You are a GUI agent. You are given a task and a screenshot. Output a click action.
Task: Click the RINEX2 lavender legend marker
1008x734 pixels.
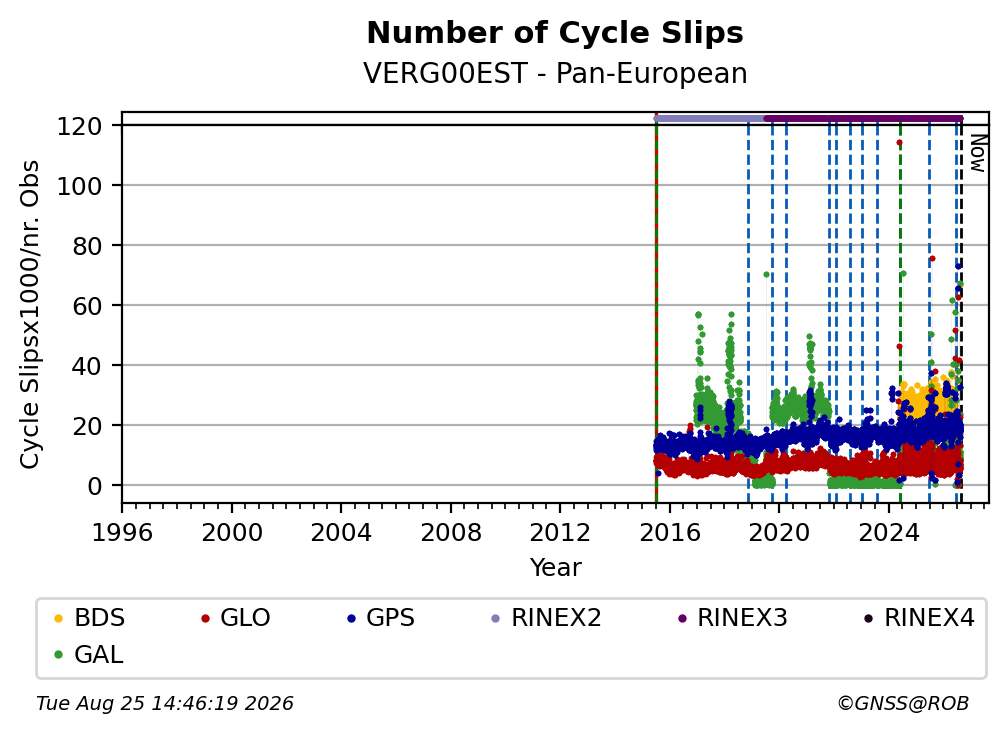(496, 618)
